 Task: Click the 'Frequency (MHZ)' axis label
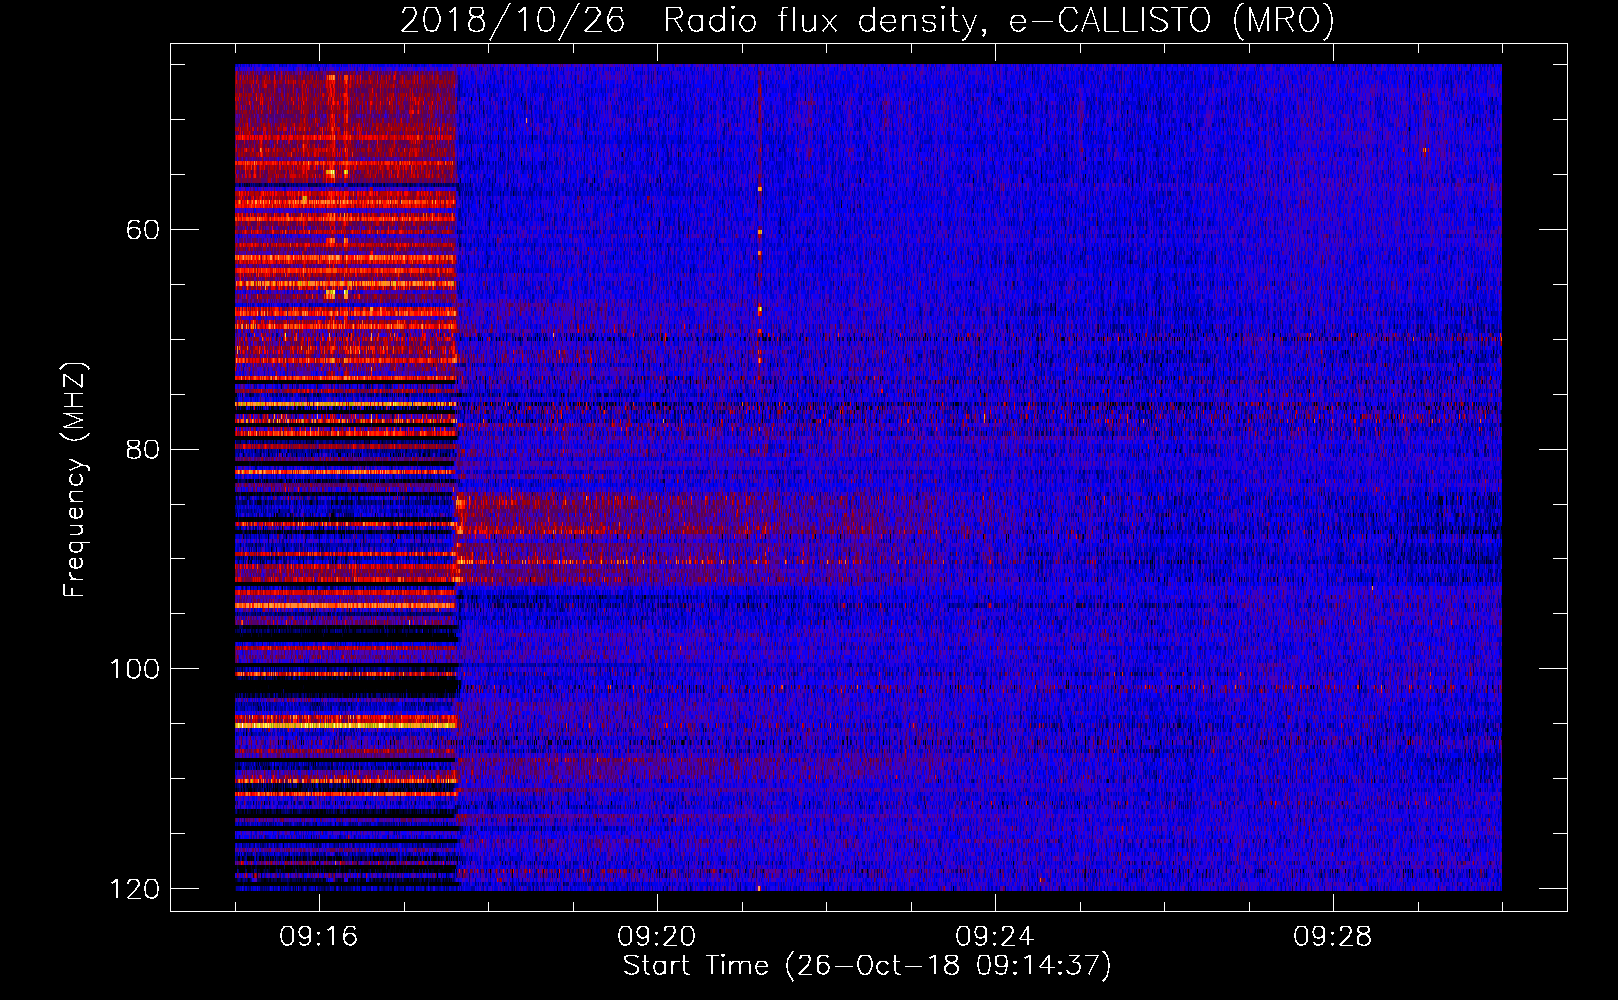pos(75,480)
